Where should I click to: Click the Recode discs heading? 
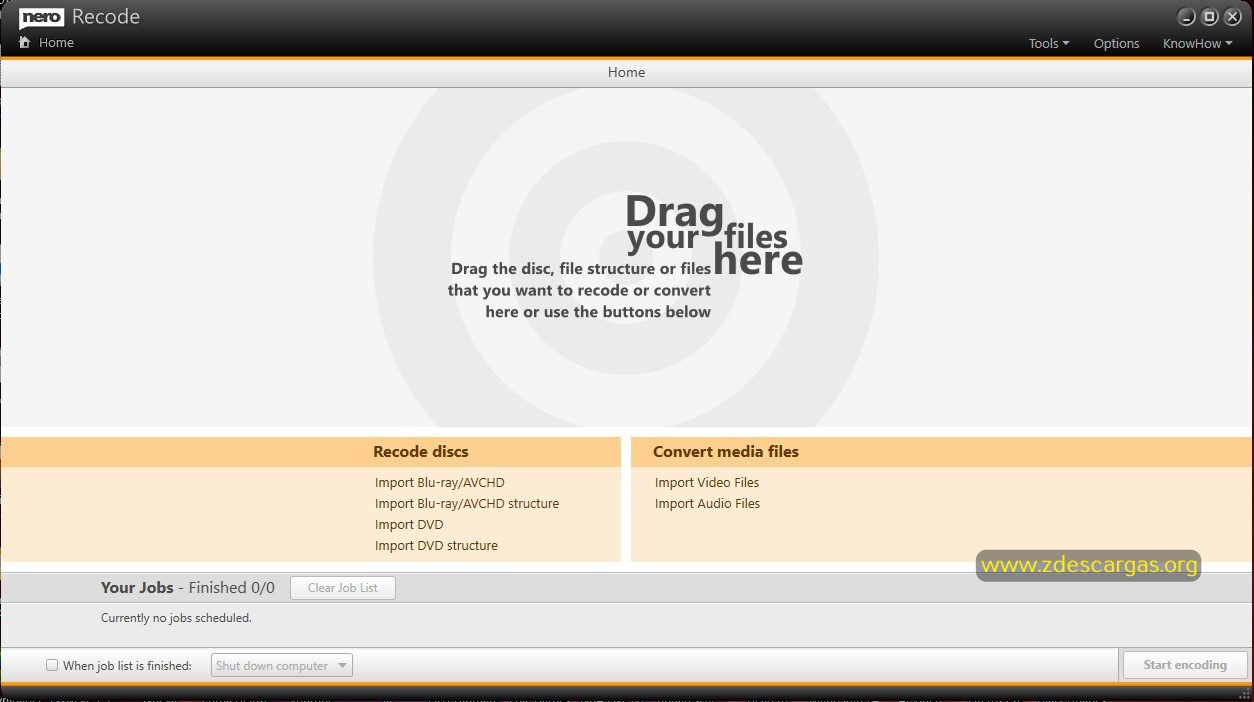(x=421, y=452)
